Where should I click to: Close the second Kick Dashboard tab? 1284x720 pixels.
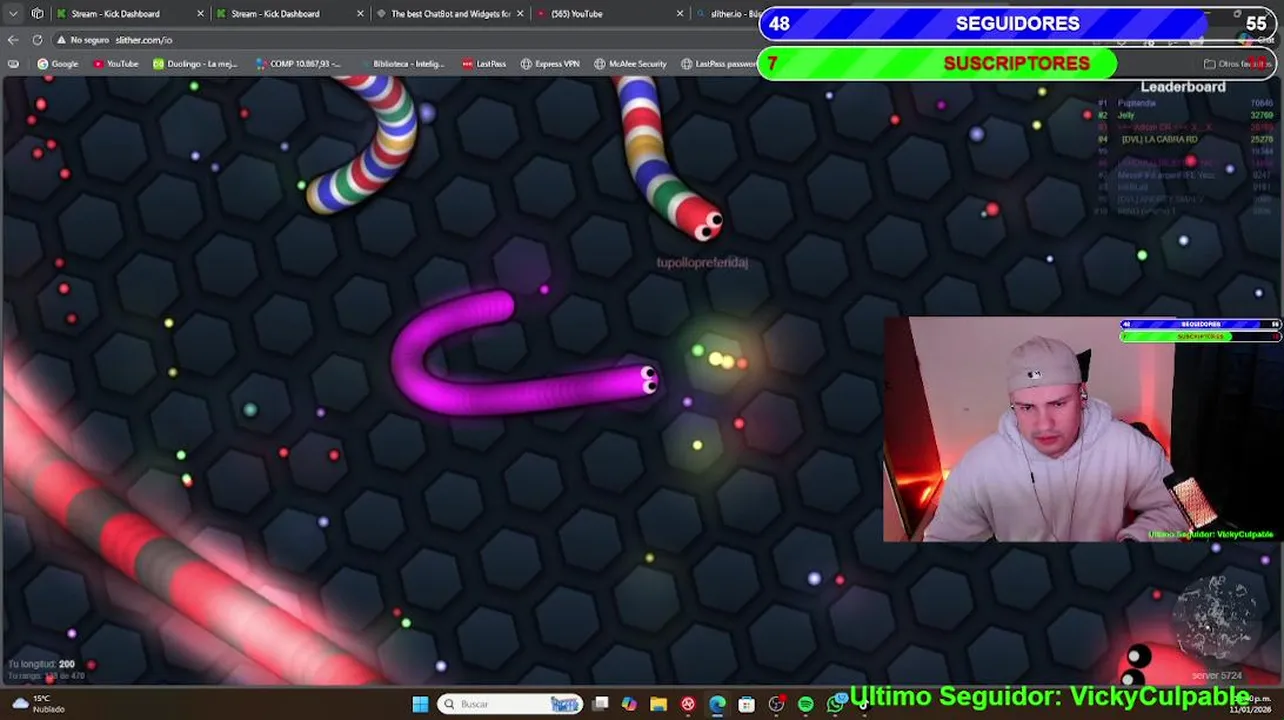click(x=360, y=14)
